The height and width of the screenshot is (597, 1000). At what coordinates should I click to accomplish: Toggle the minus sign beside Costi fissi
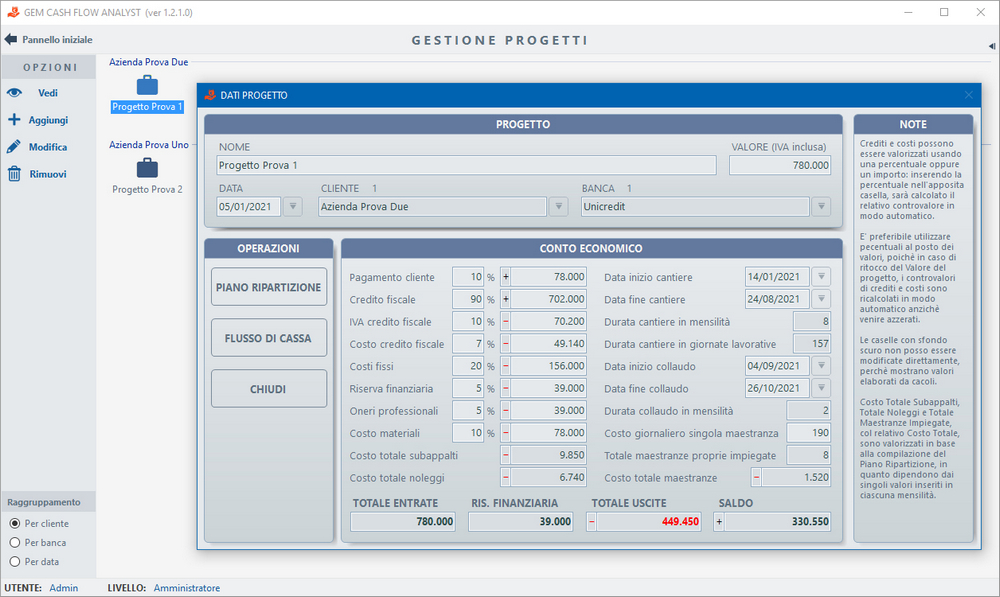pyautogui.click(x=505, y=366)
